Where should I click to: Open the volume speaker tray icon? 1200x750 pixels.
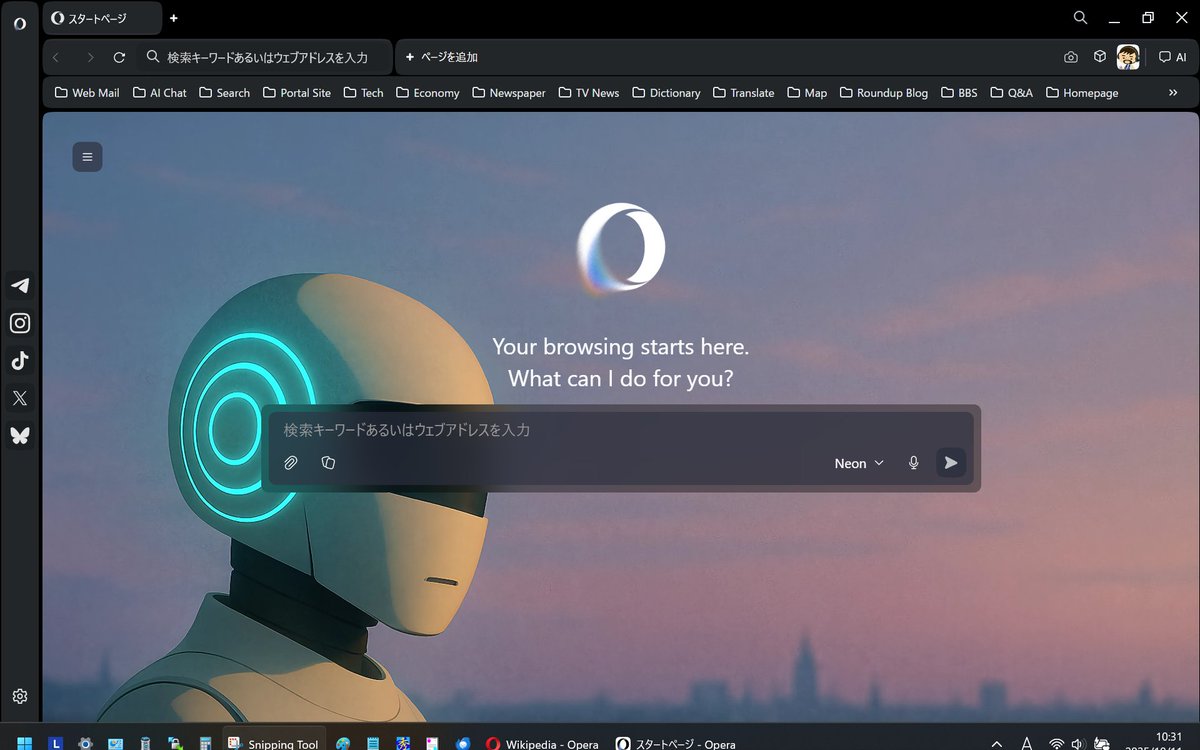click(1078, 743)
